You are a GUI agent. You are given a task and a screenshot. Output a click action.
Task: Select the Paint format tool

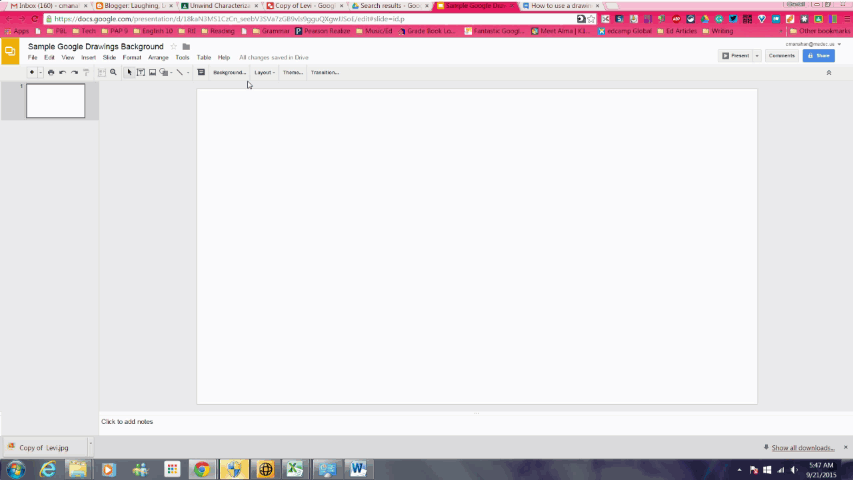coord(86,72)
